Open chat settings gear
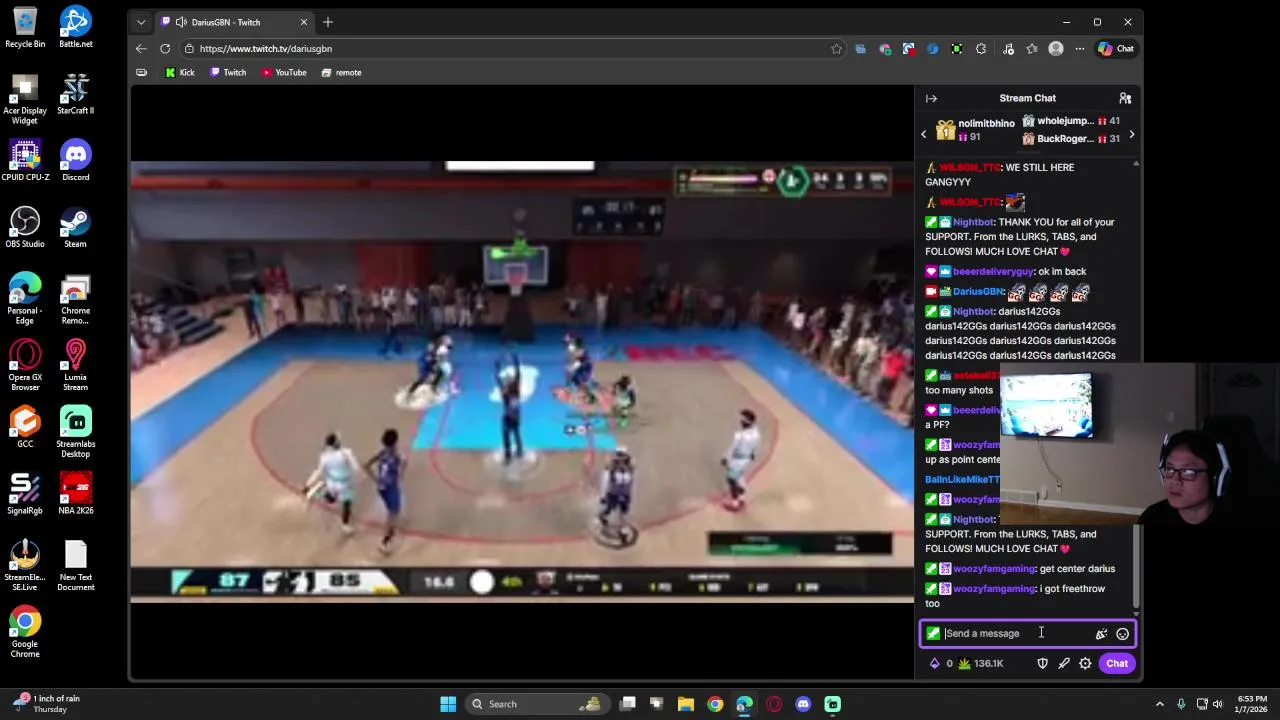Image resolution: width=1280 pixels, height=720 pixels. click(1085, 663)
